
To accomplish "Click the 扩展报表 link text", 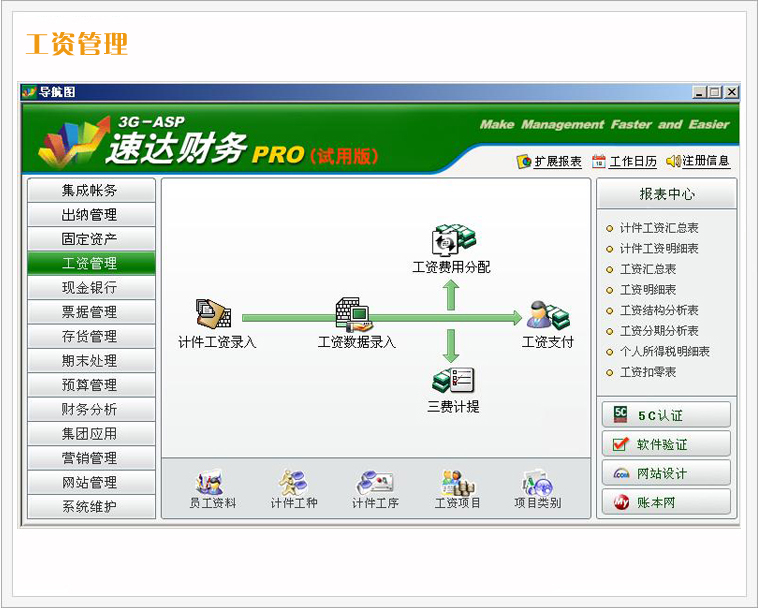I will [x=558, y=161].
